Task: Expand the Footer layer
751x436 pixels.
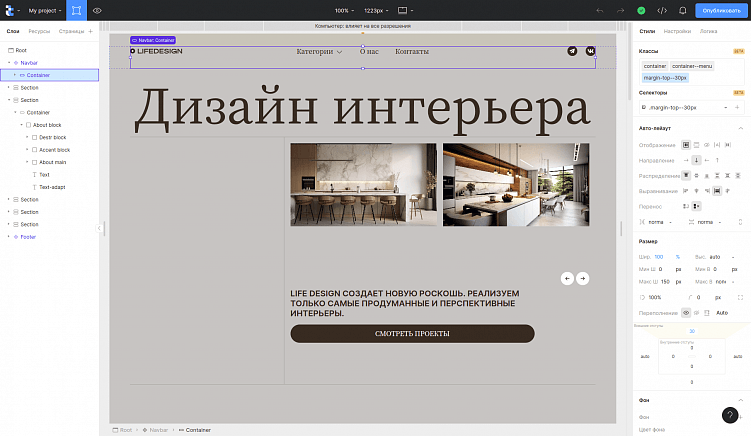Action: coord(9,237)
